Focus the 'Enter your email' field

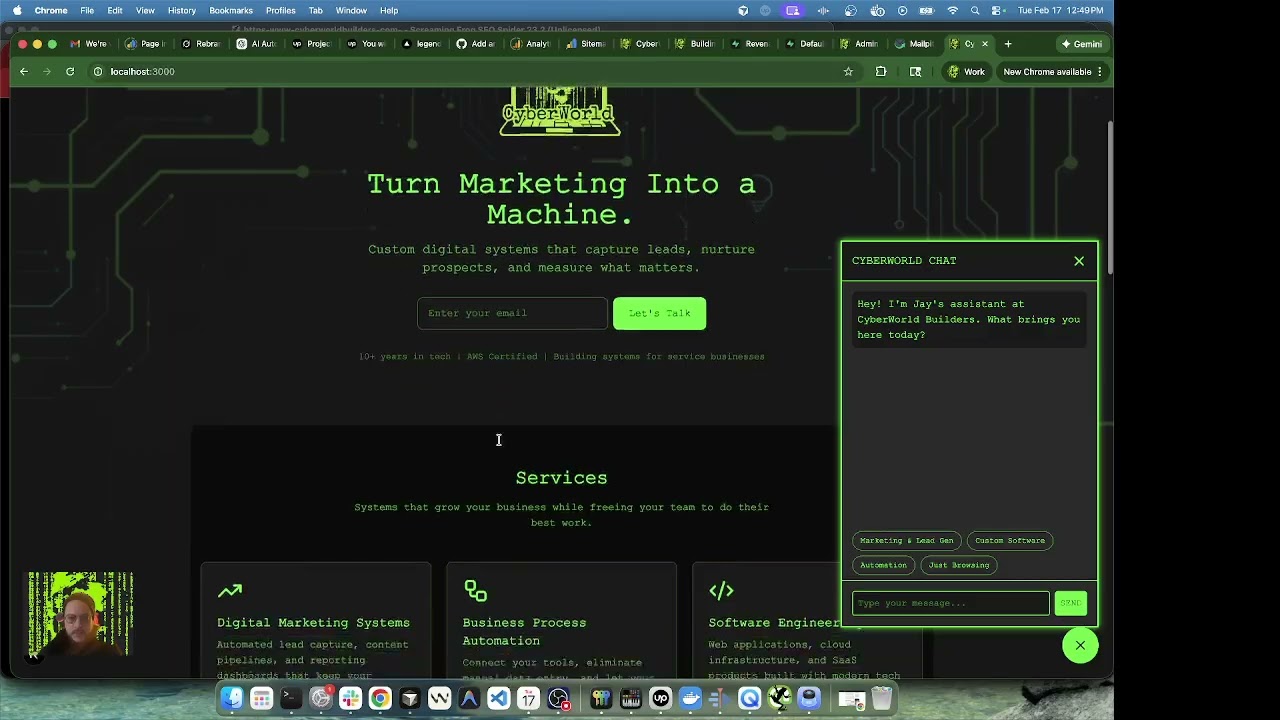click(512, 313)
